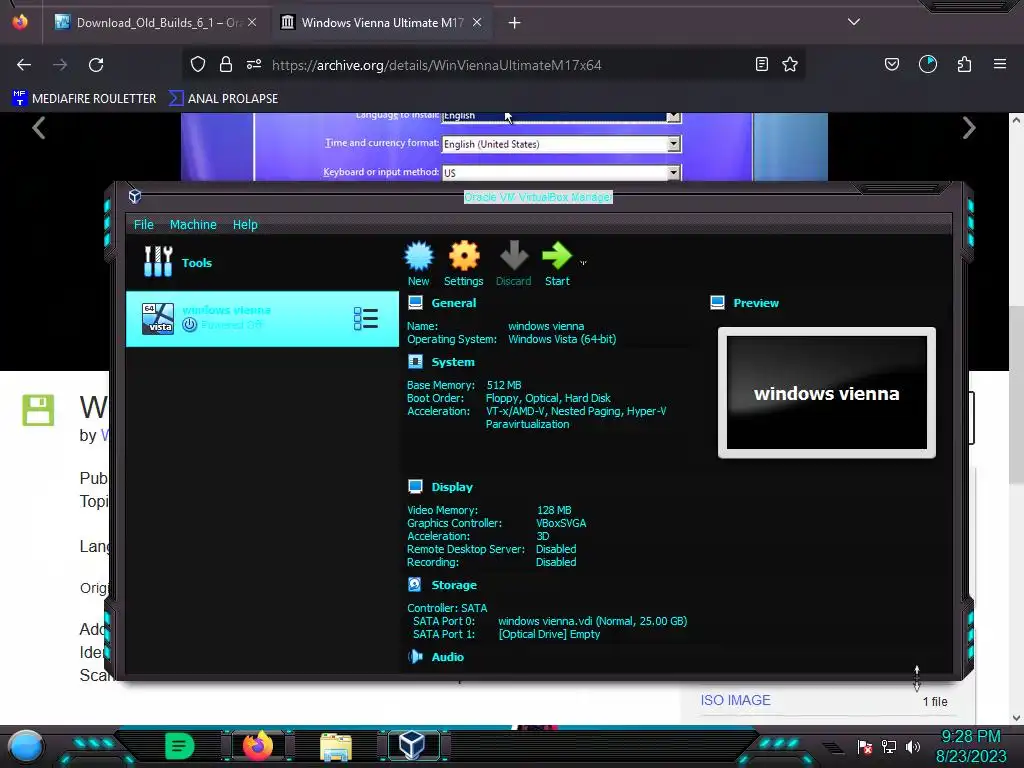
Task: Open Firefox extensions puzzle icon
Action: tap(964, 65)
